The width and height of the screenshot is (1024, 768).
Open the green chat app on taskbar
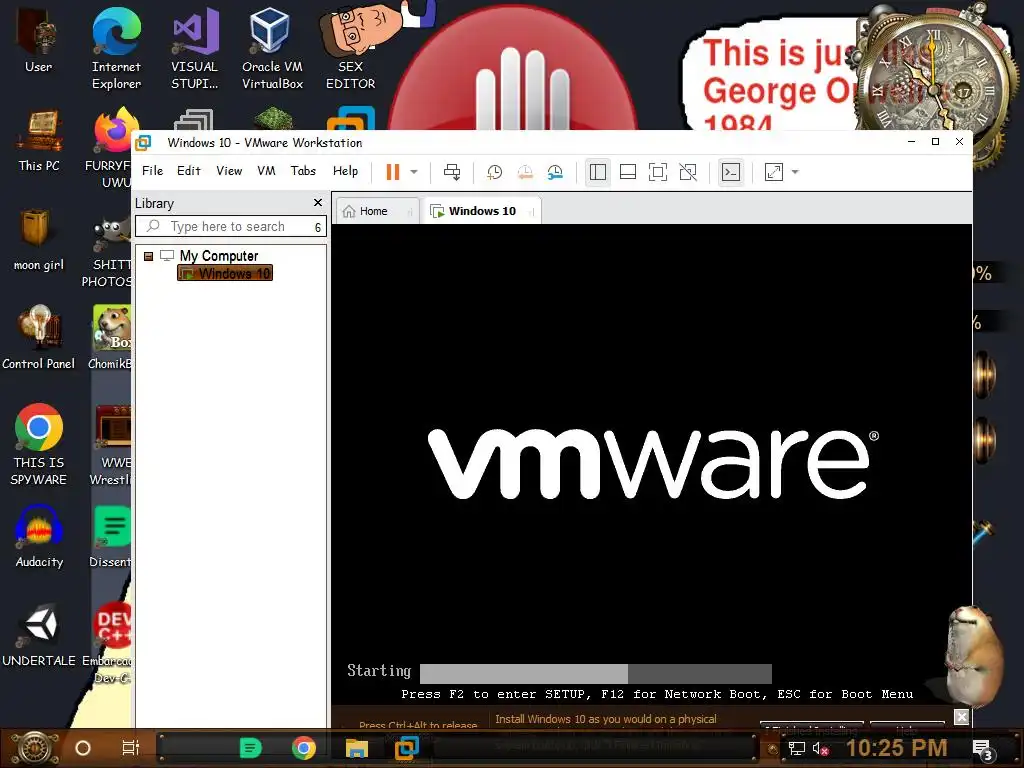click(250, 748)
